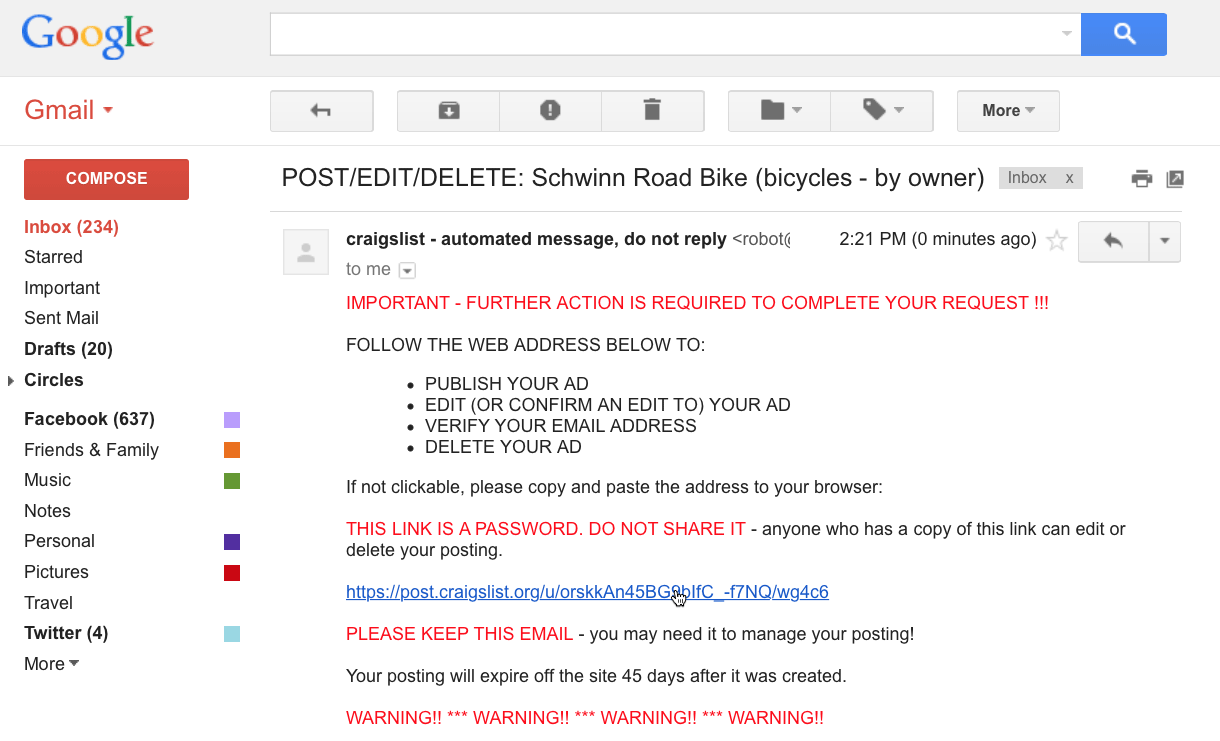1220x741 pixels.
Task: Show details of the sender
Action: tap(407, 270)
